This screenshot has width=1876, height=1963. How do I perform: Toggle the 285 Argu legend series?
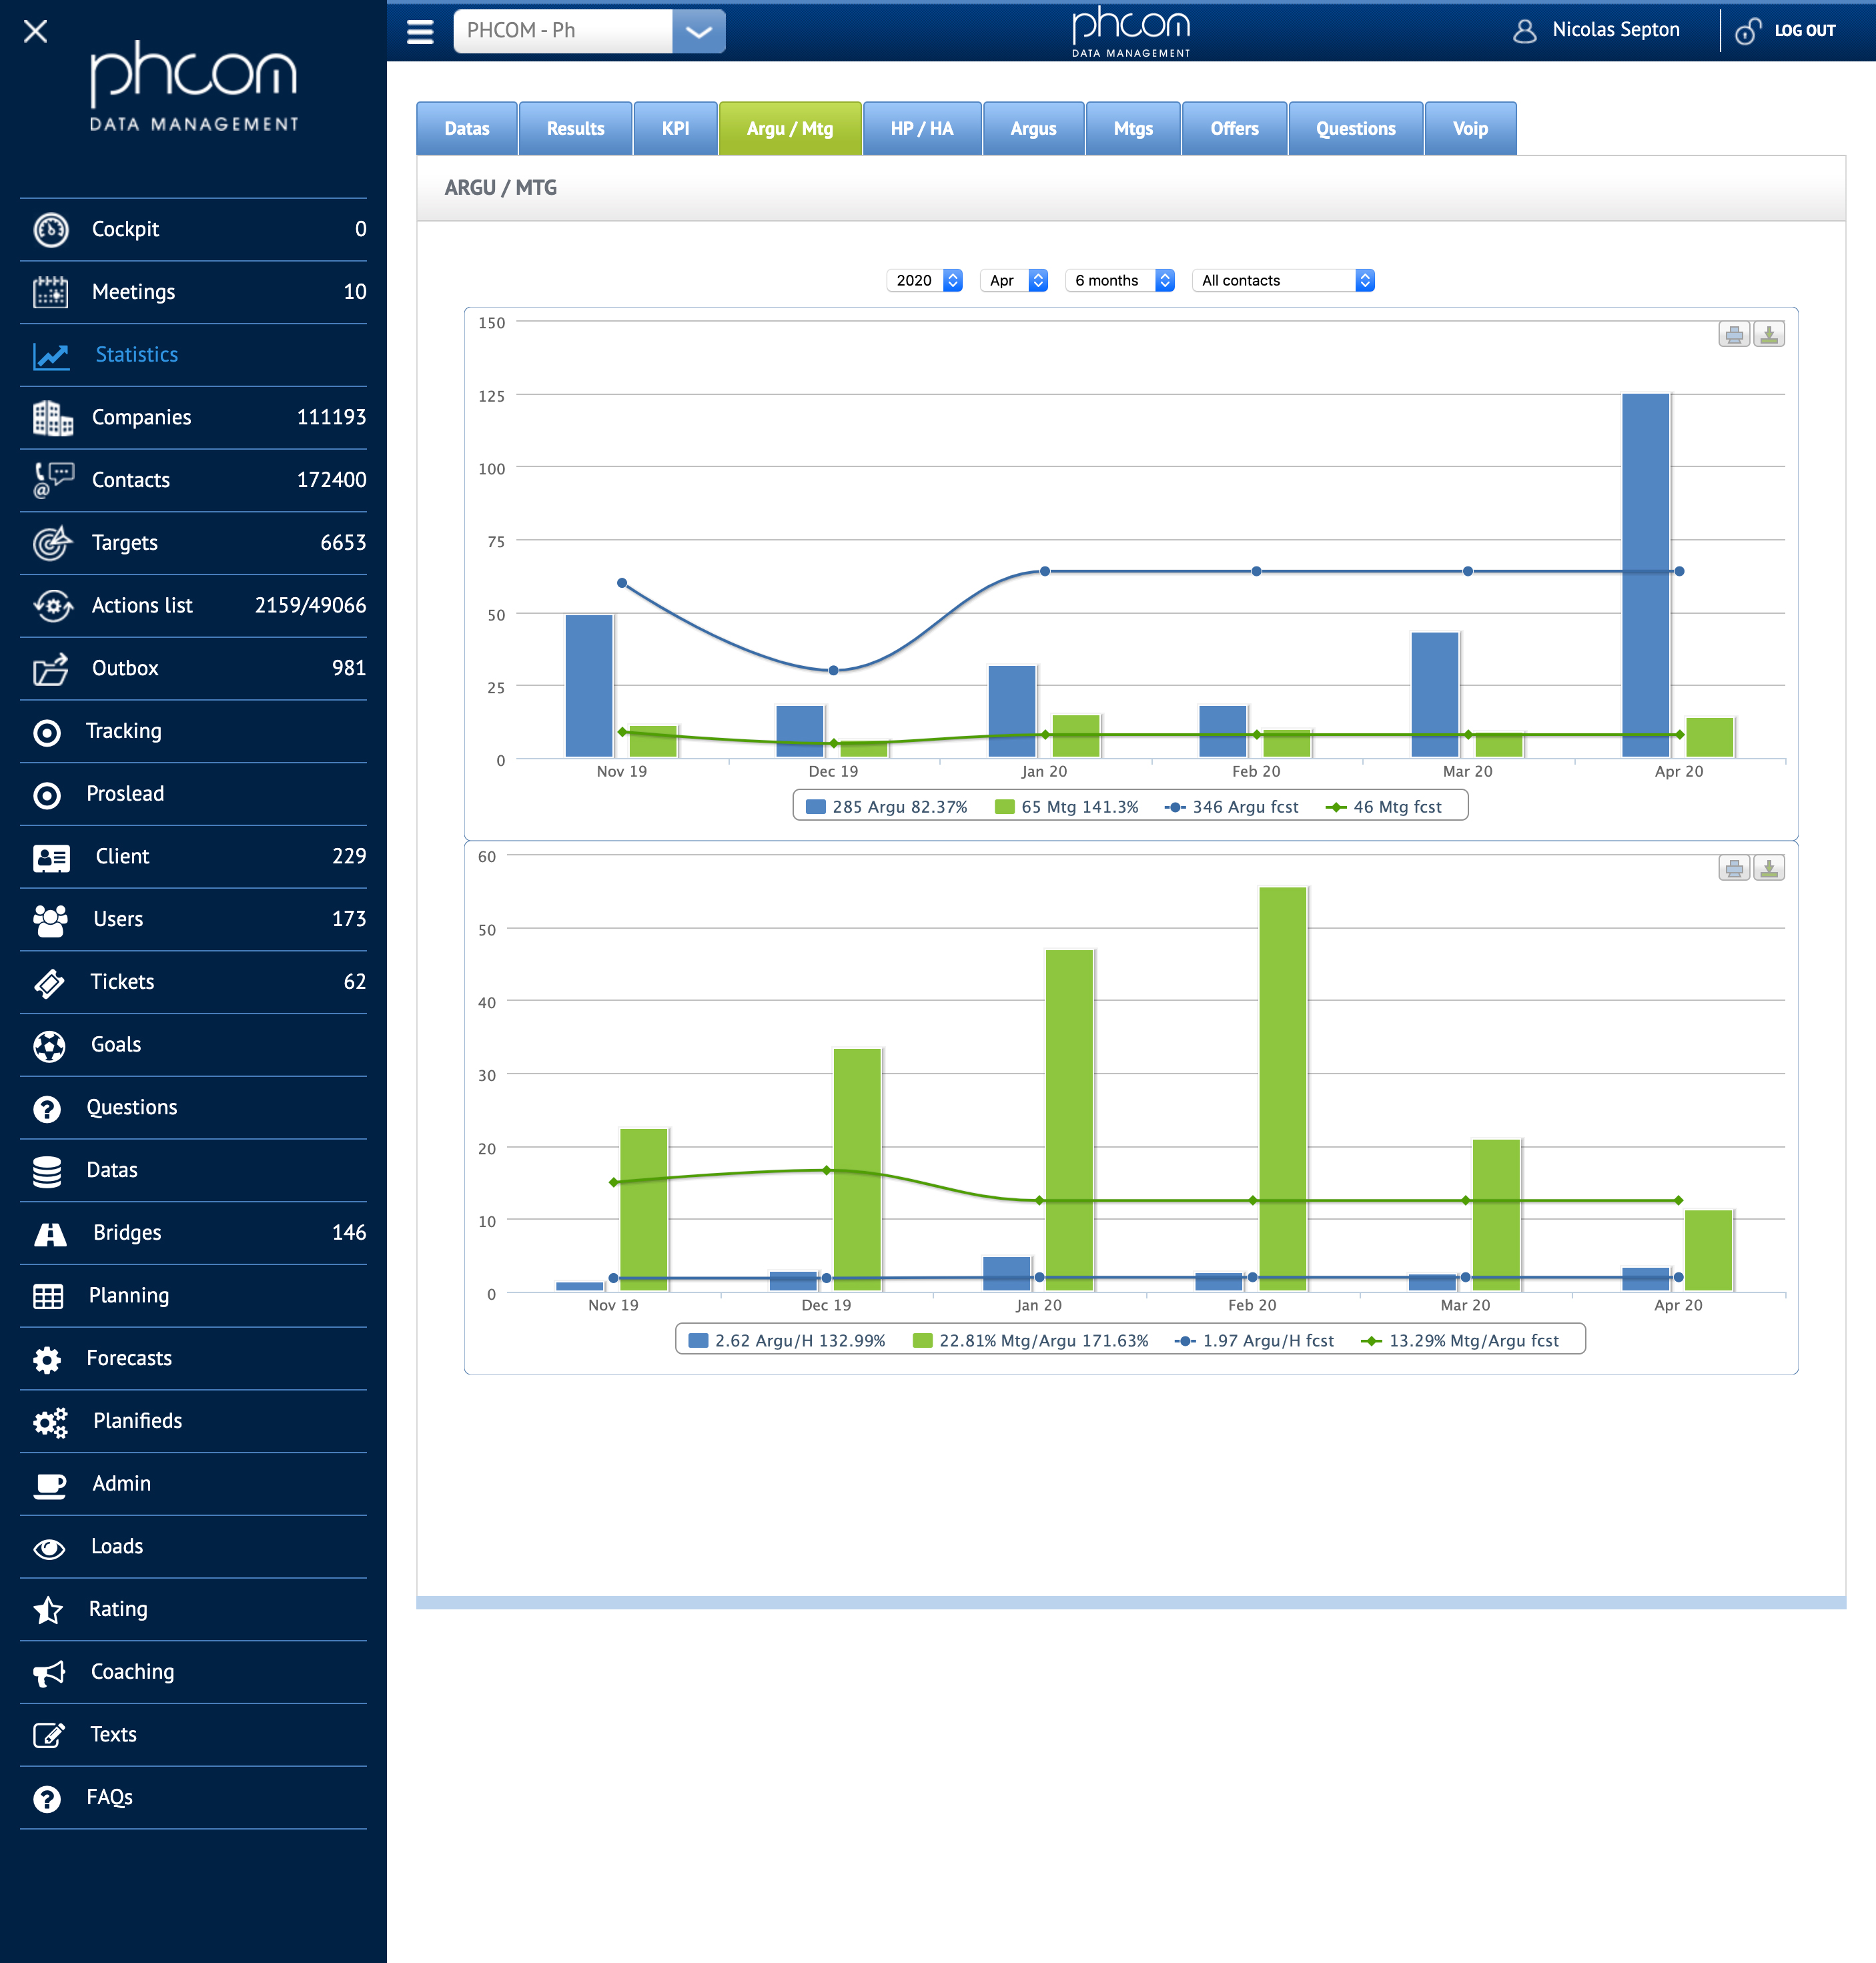pos(886,807)
